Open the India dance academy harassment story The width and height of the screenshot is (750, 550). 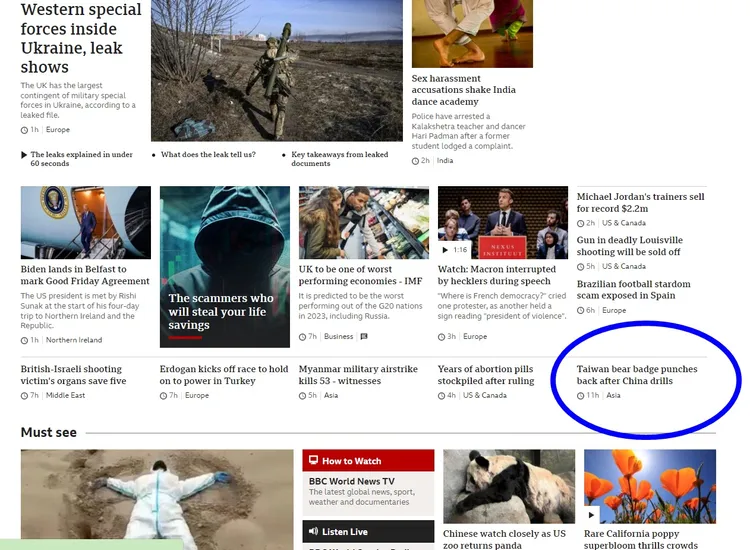point(464,90)
